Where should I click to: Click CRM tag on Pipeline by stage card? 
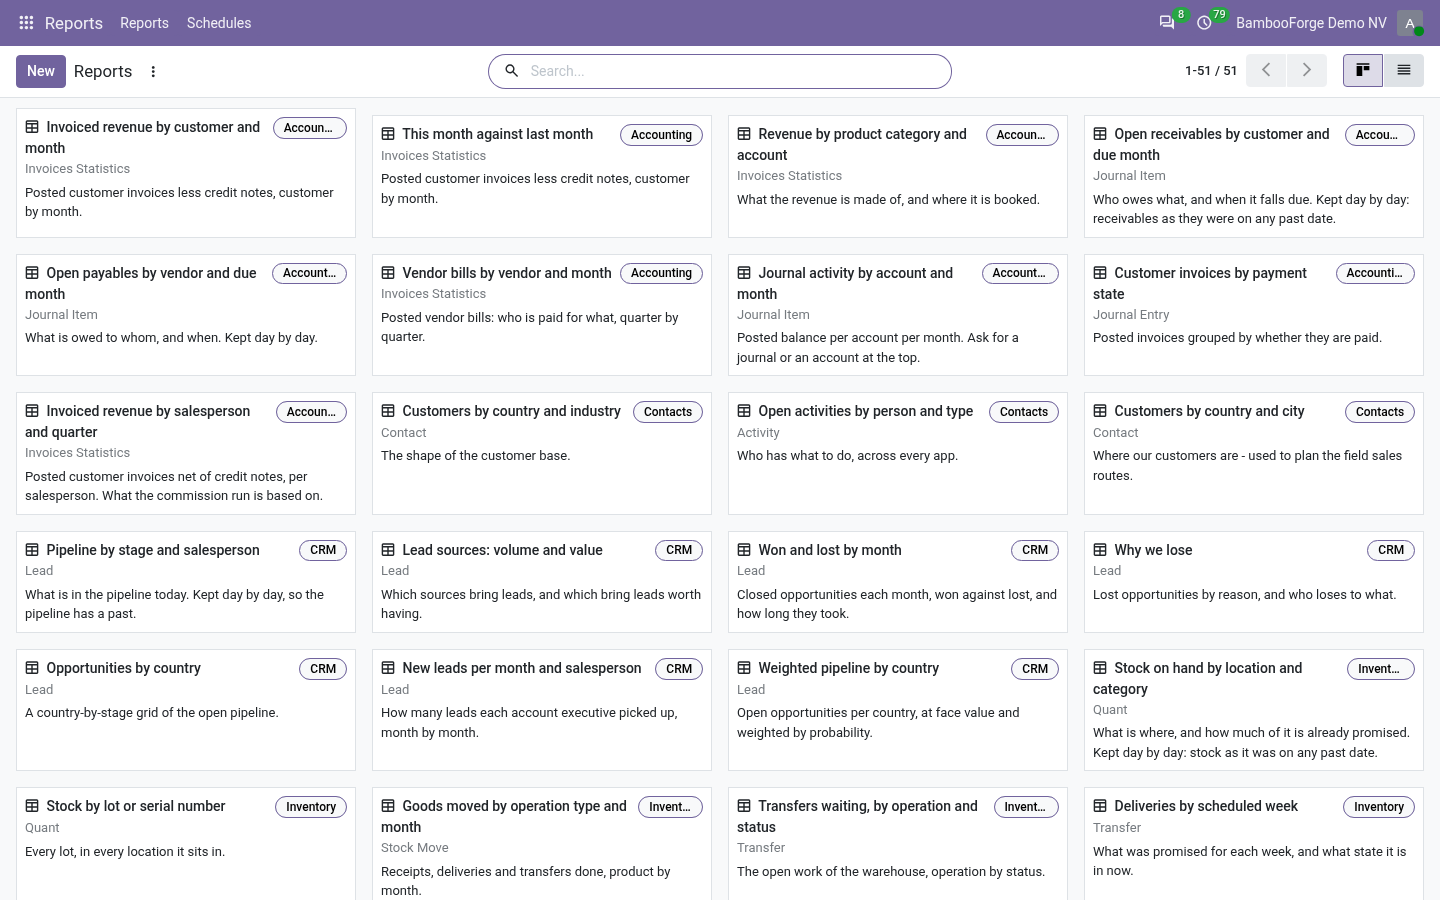click(x=323, y=550)
